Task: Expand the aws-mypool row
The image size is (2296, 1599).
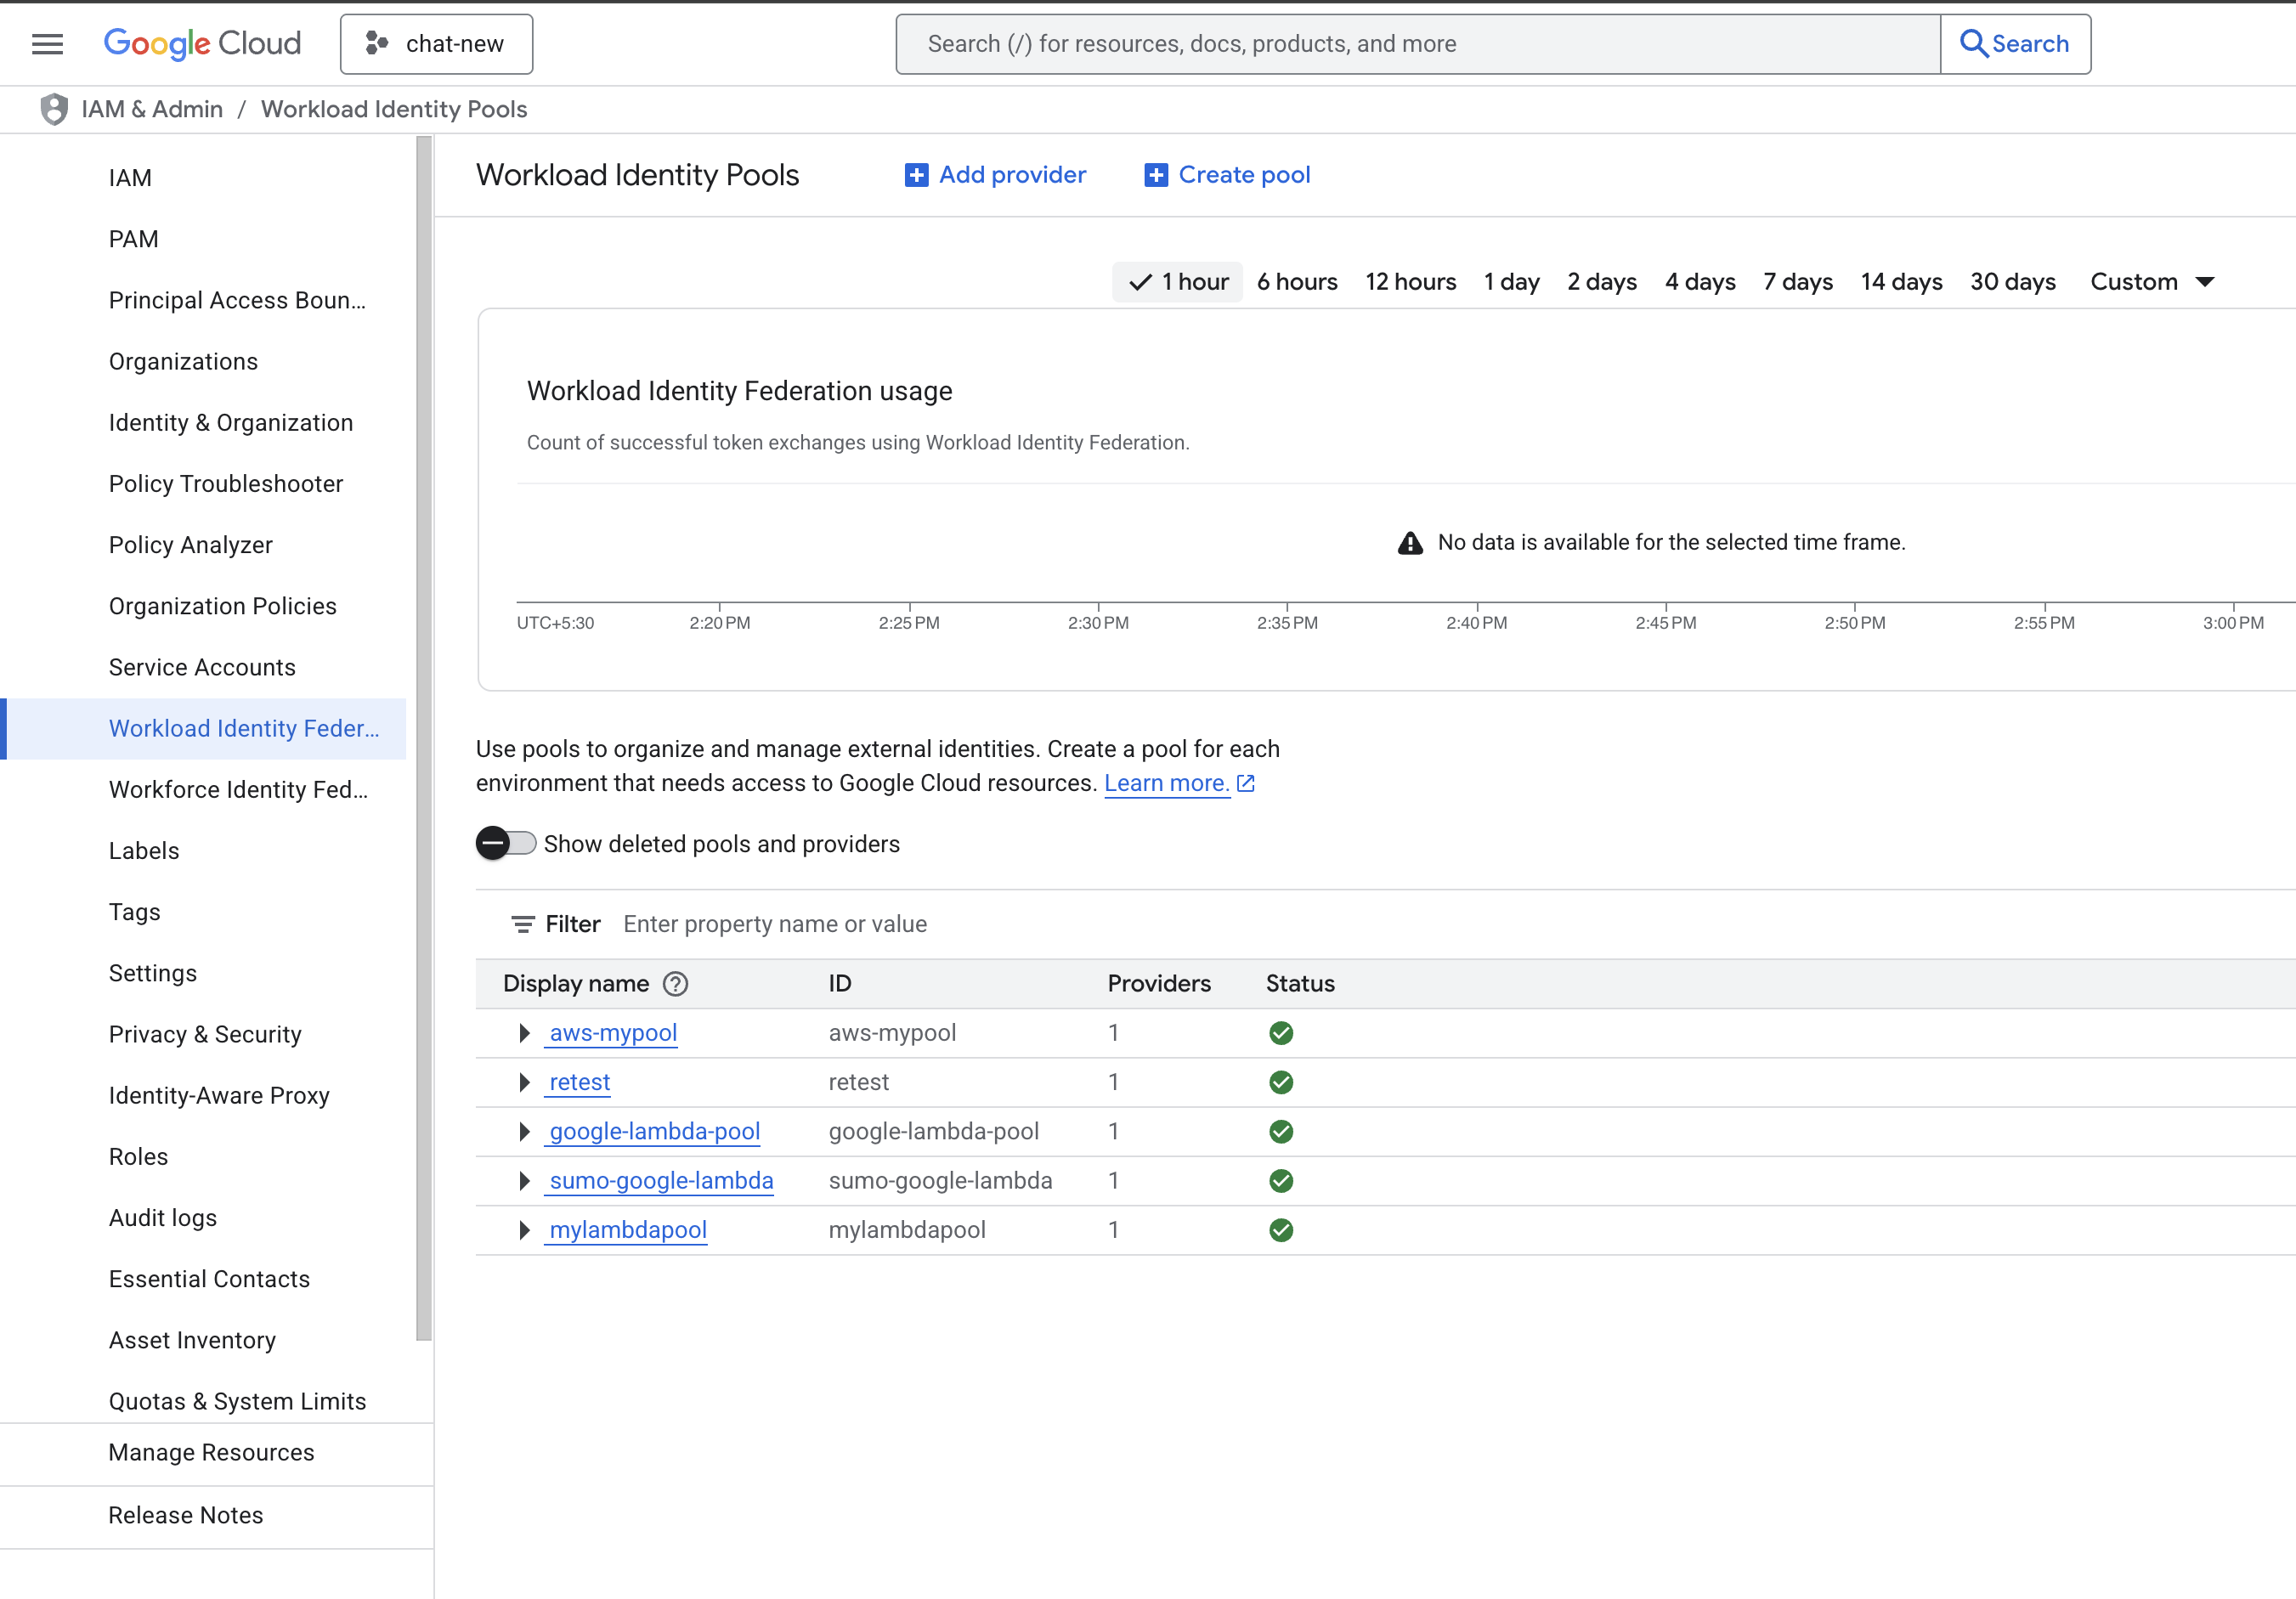Action: pos(524,1033)
